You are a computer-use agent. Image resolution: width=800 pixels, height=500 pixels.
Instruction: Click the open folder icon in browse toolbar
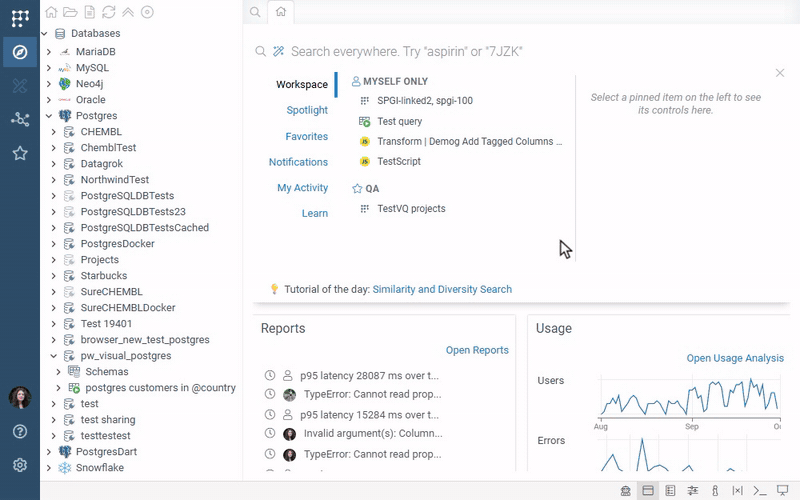pyautogui.click(x=70, y=12)
